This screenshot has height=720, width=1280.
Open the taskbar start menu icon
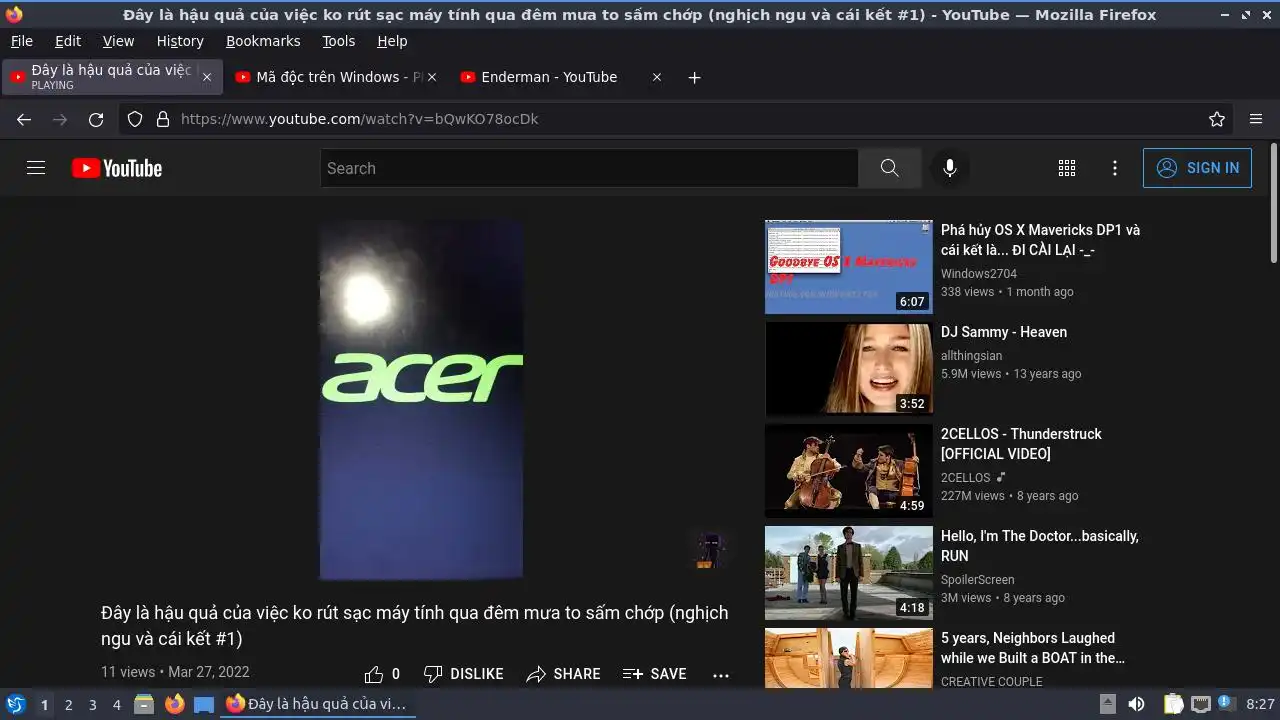(x=15, y=704)
